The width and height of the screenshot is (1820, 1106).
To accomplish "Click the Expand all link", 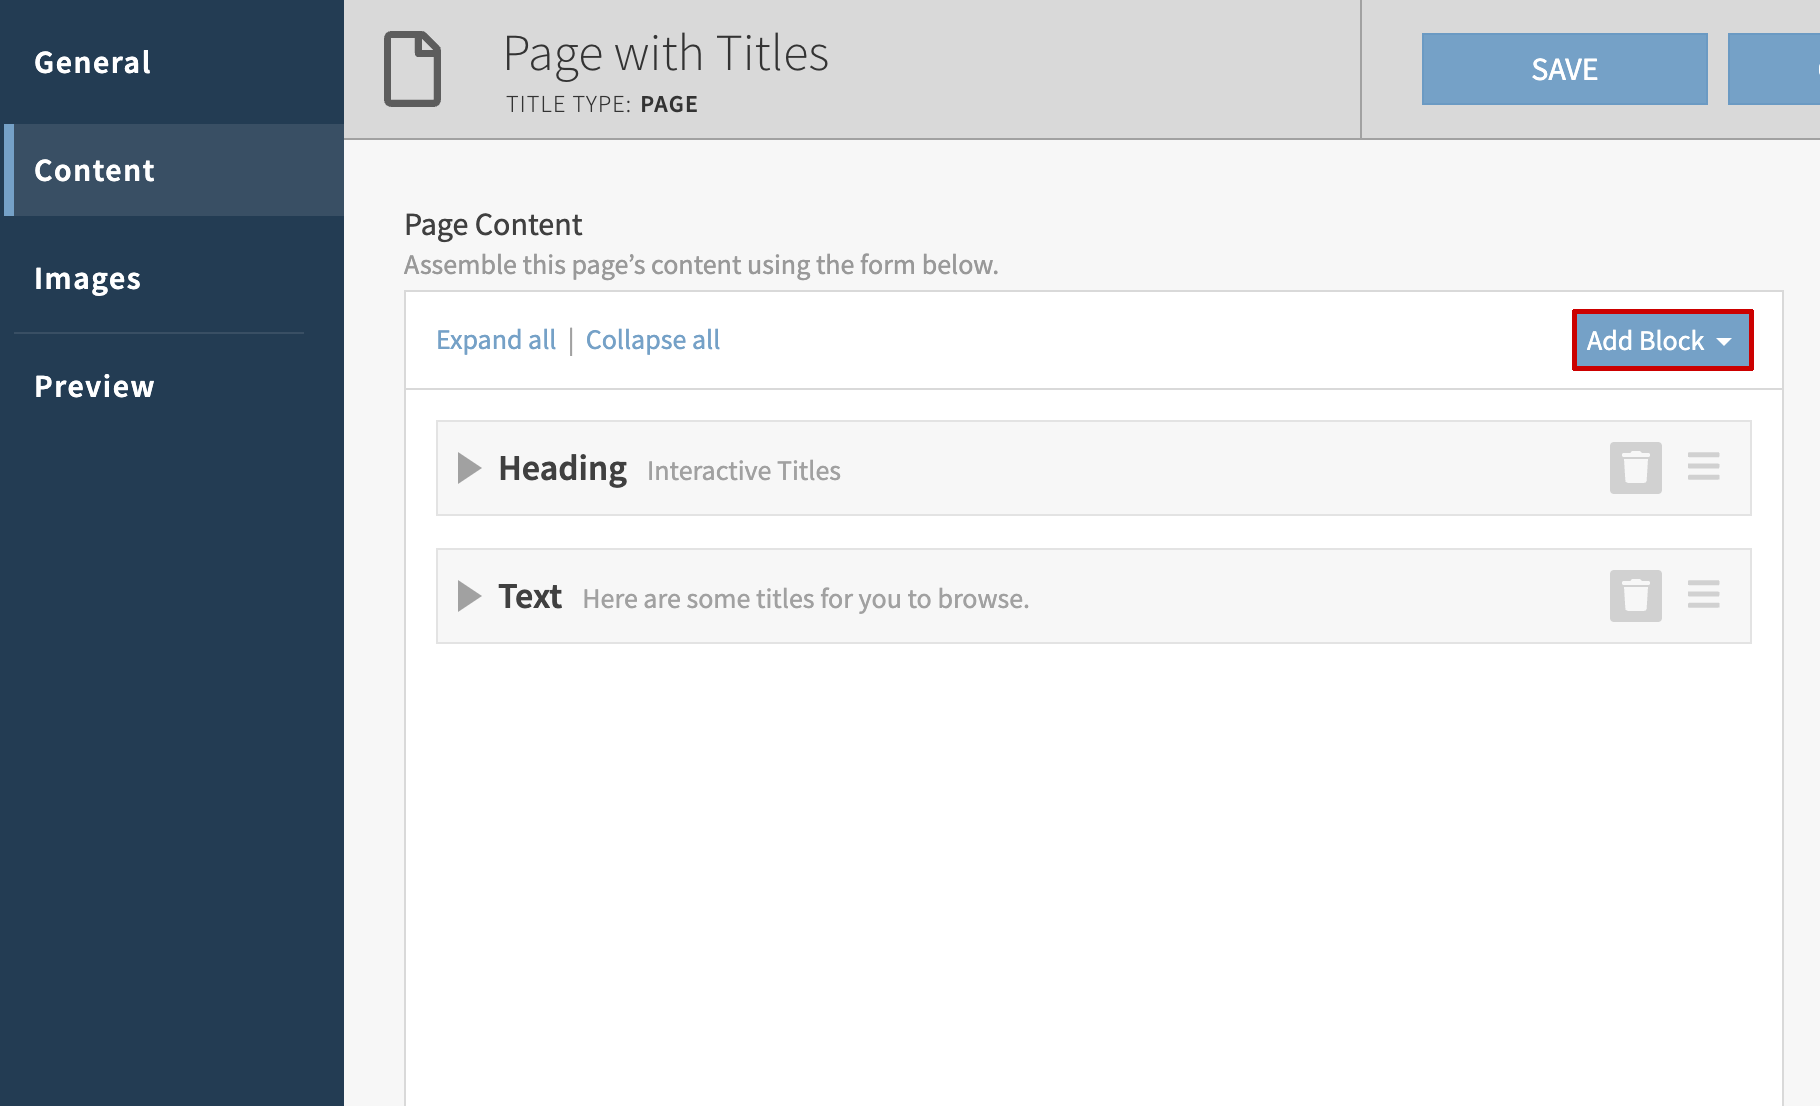I will [496, 340].
